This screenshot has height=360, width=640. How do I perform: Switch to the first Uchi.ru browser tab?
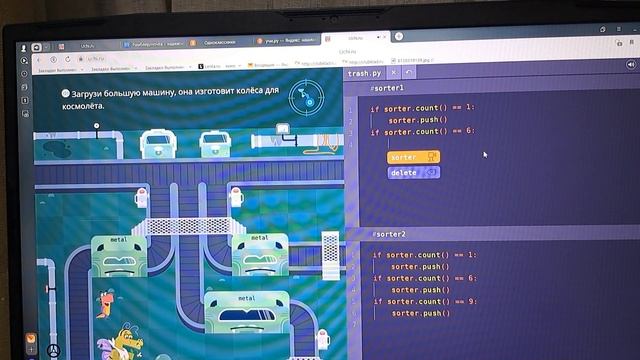[87, 46]
